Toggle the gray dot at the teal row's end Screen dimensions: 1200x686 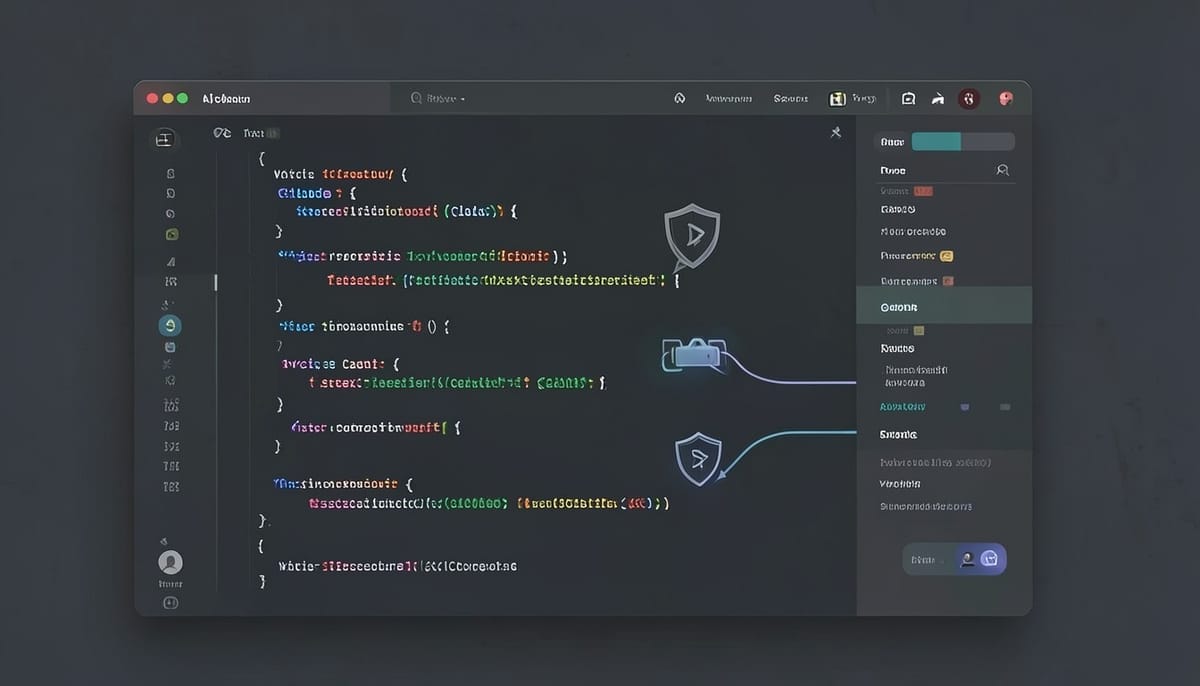pyautogui.click(x=1005, y=407)
